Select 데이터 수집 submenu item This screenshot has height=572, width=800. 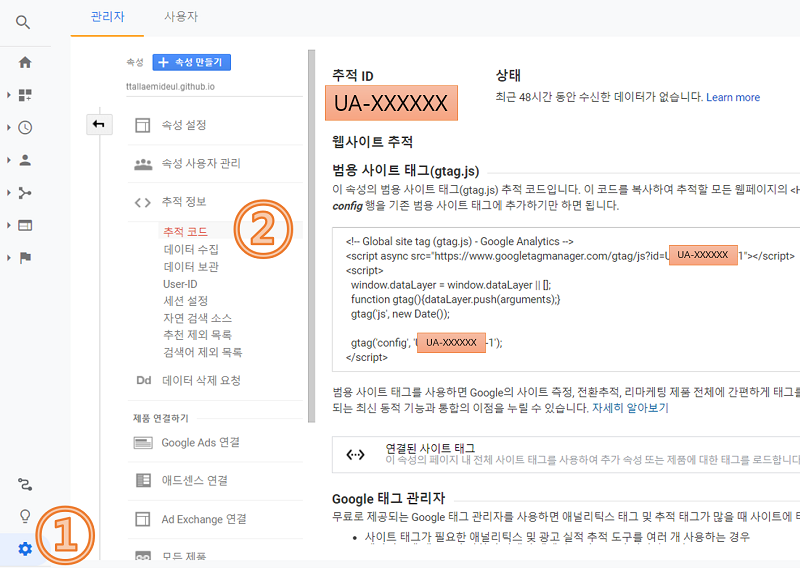191,249
